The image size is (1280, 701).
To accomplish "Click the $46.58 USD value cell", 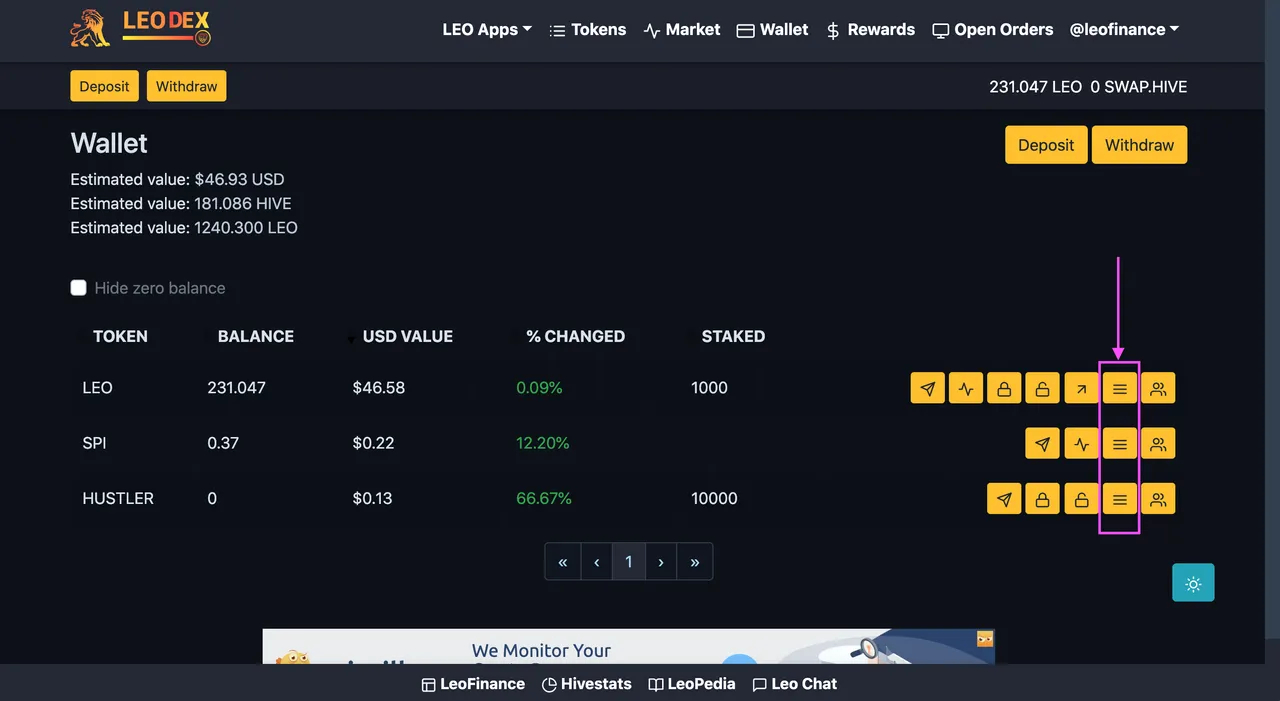I will pos(379,388).
